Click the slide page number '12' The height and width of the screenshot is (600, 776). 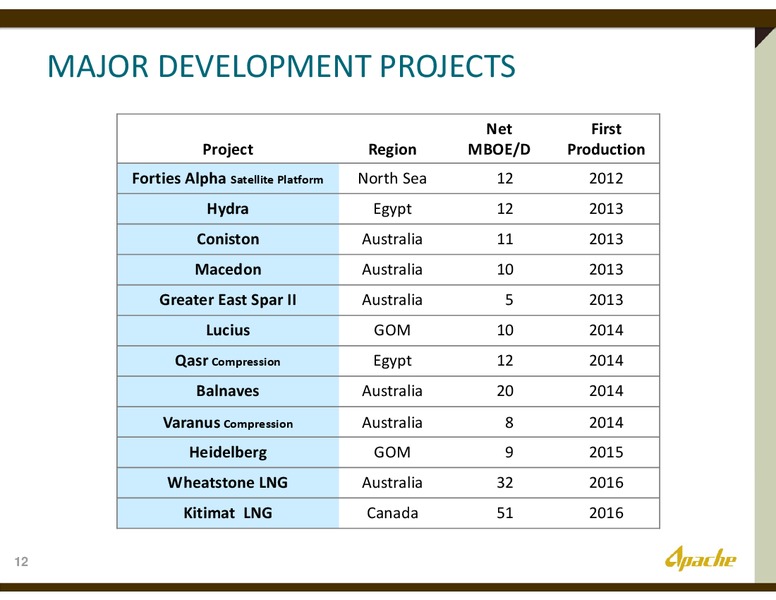tap(21, 561)
